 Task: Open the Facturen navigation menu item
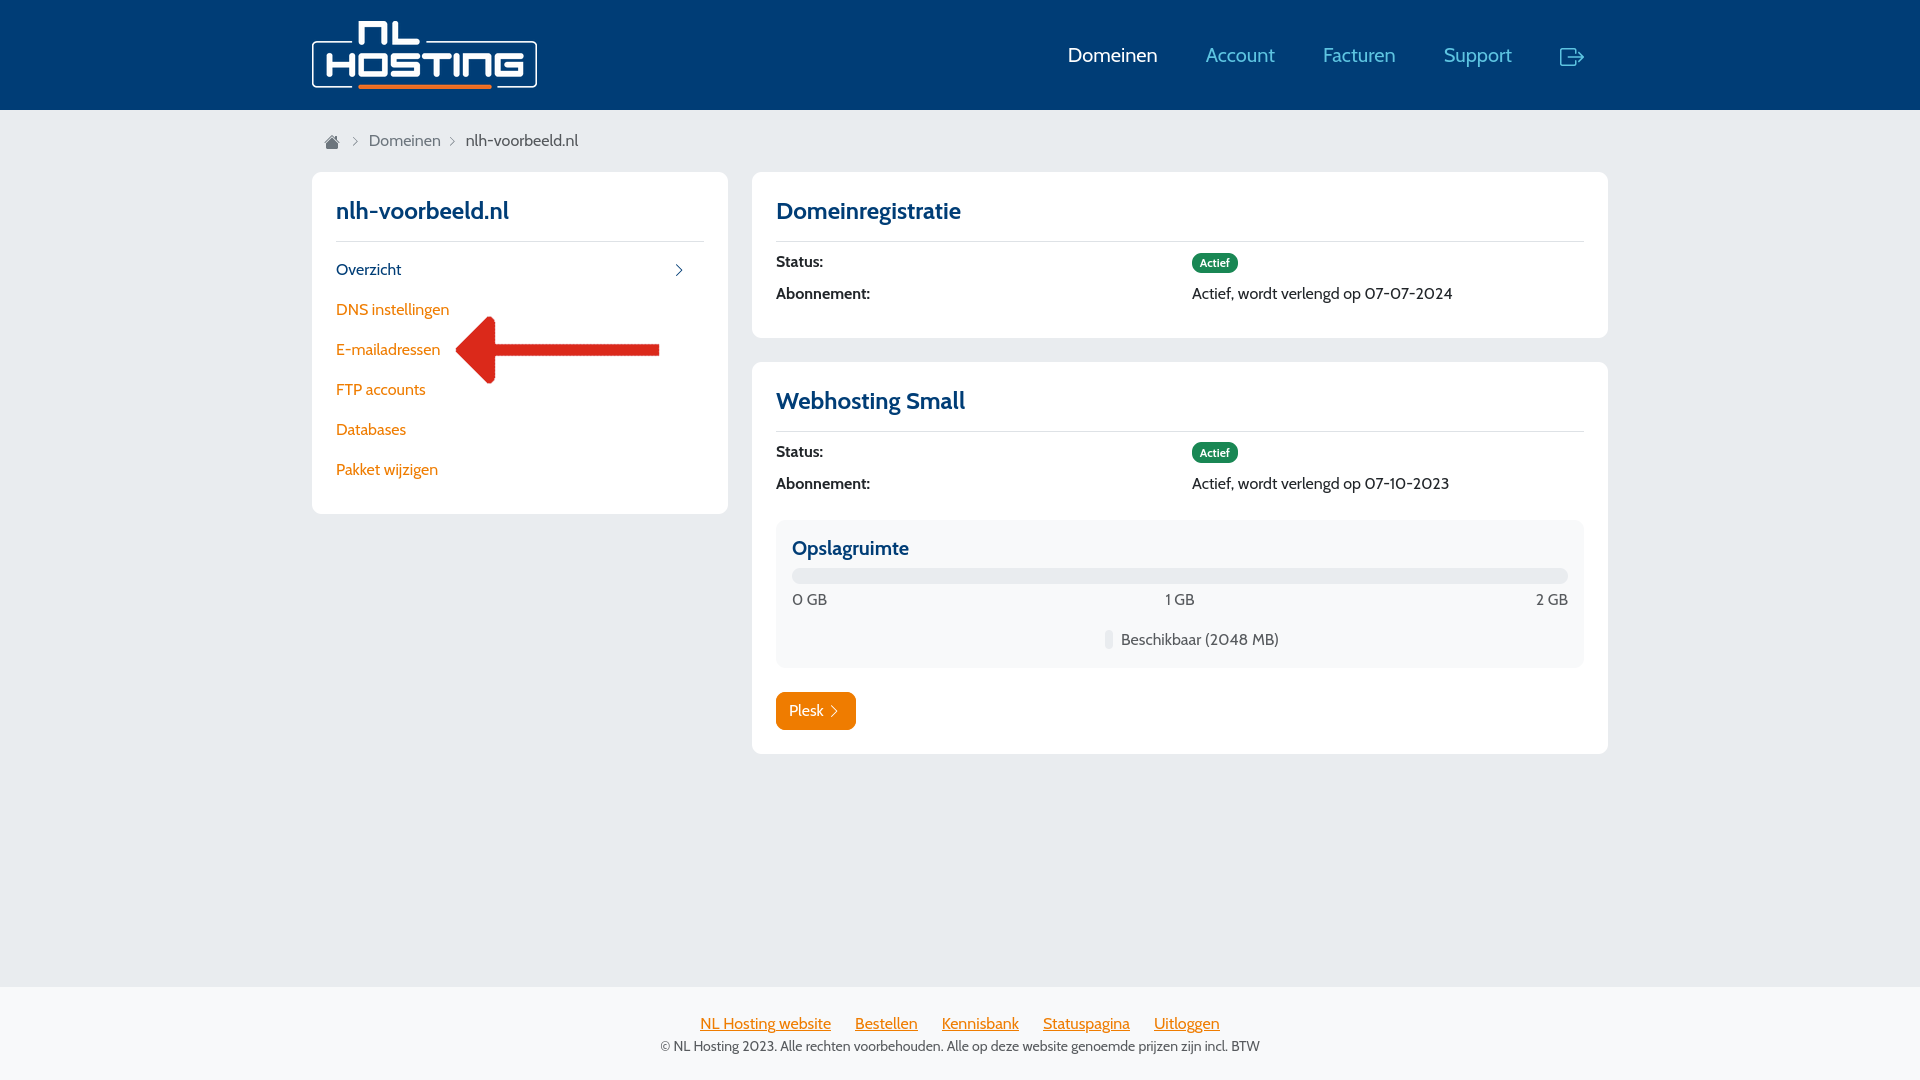pyautogui.click(x=1358, y=55)
